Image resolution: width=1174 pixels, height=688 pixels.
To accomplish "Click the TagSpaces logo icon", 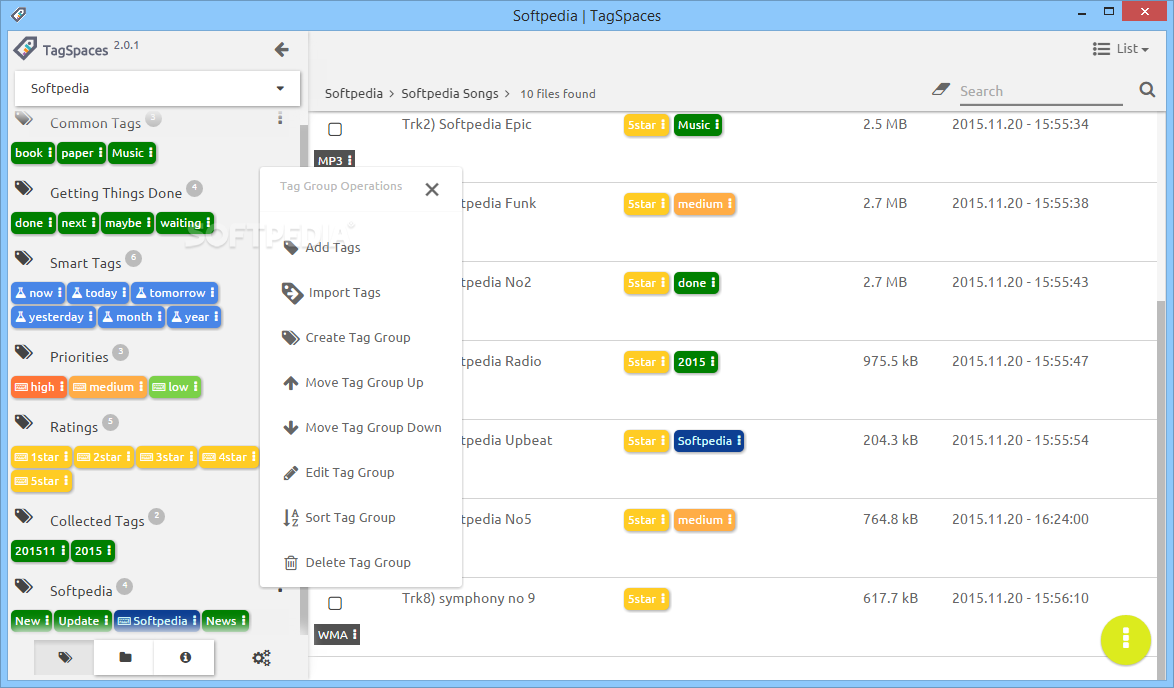I will click(25, 49).
